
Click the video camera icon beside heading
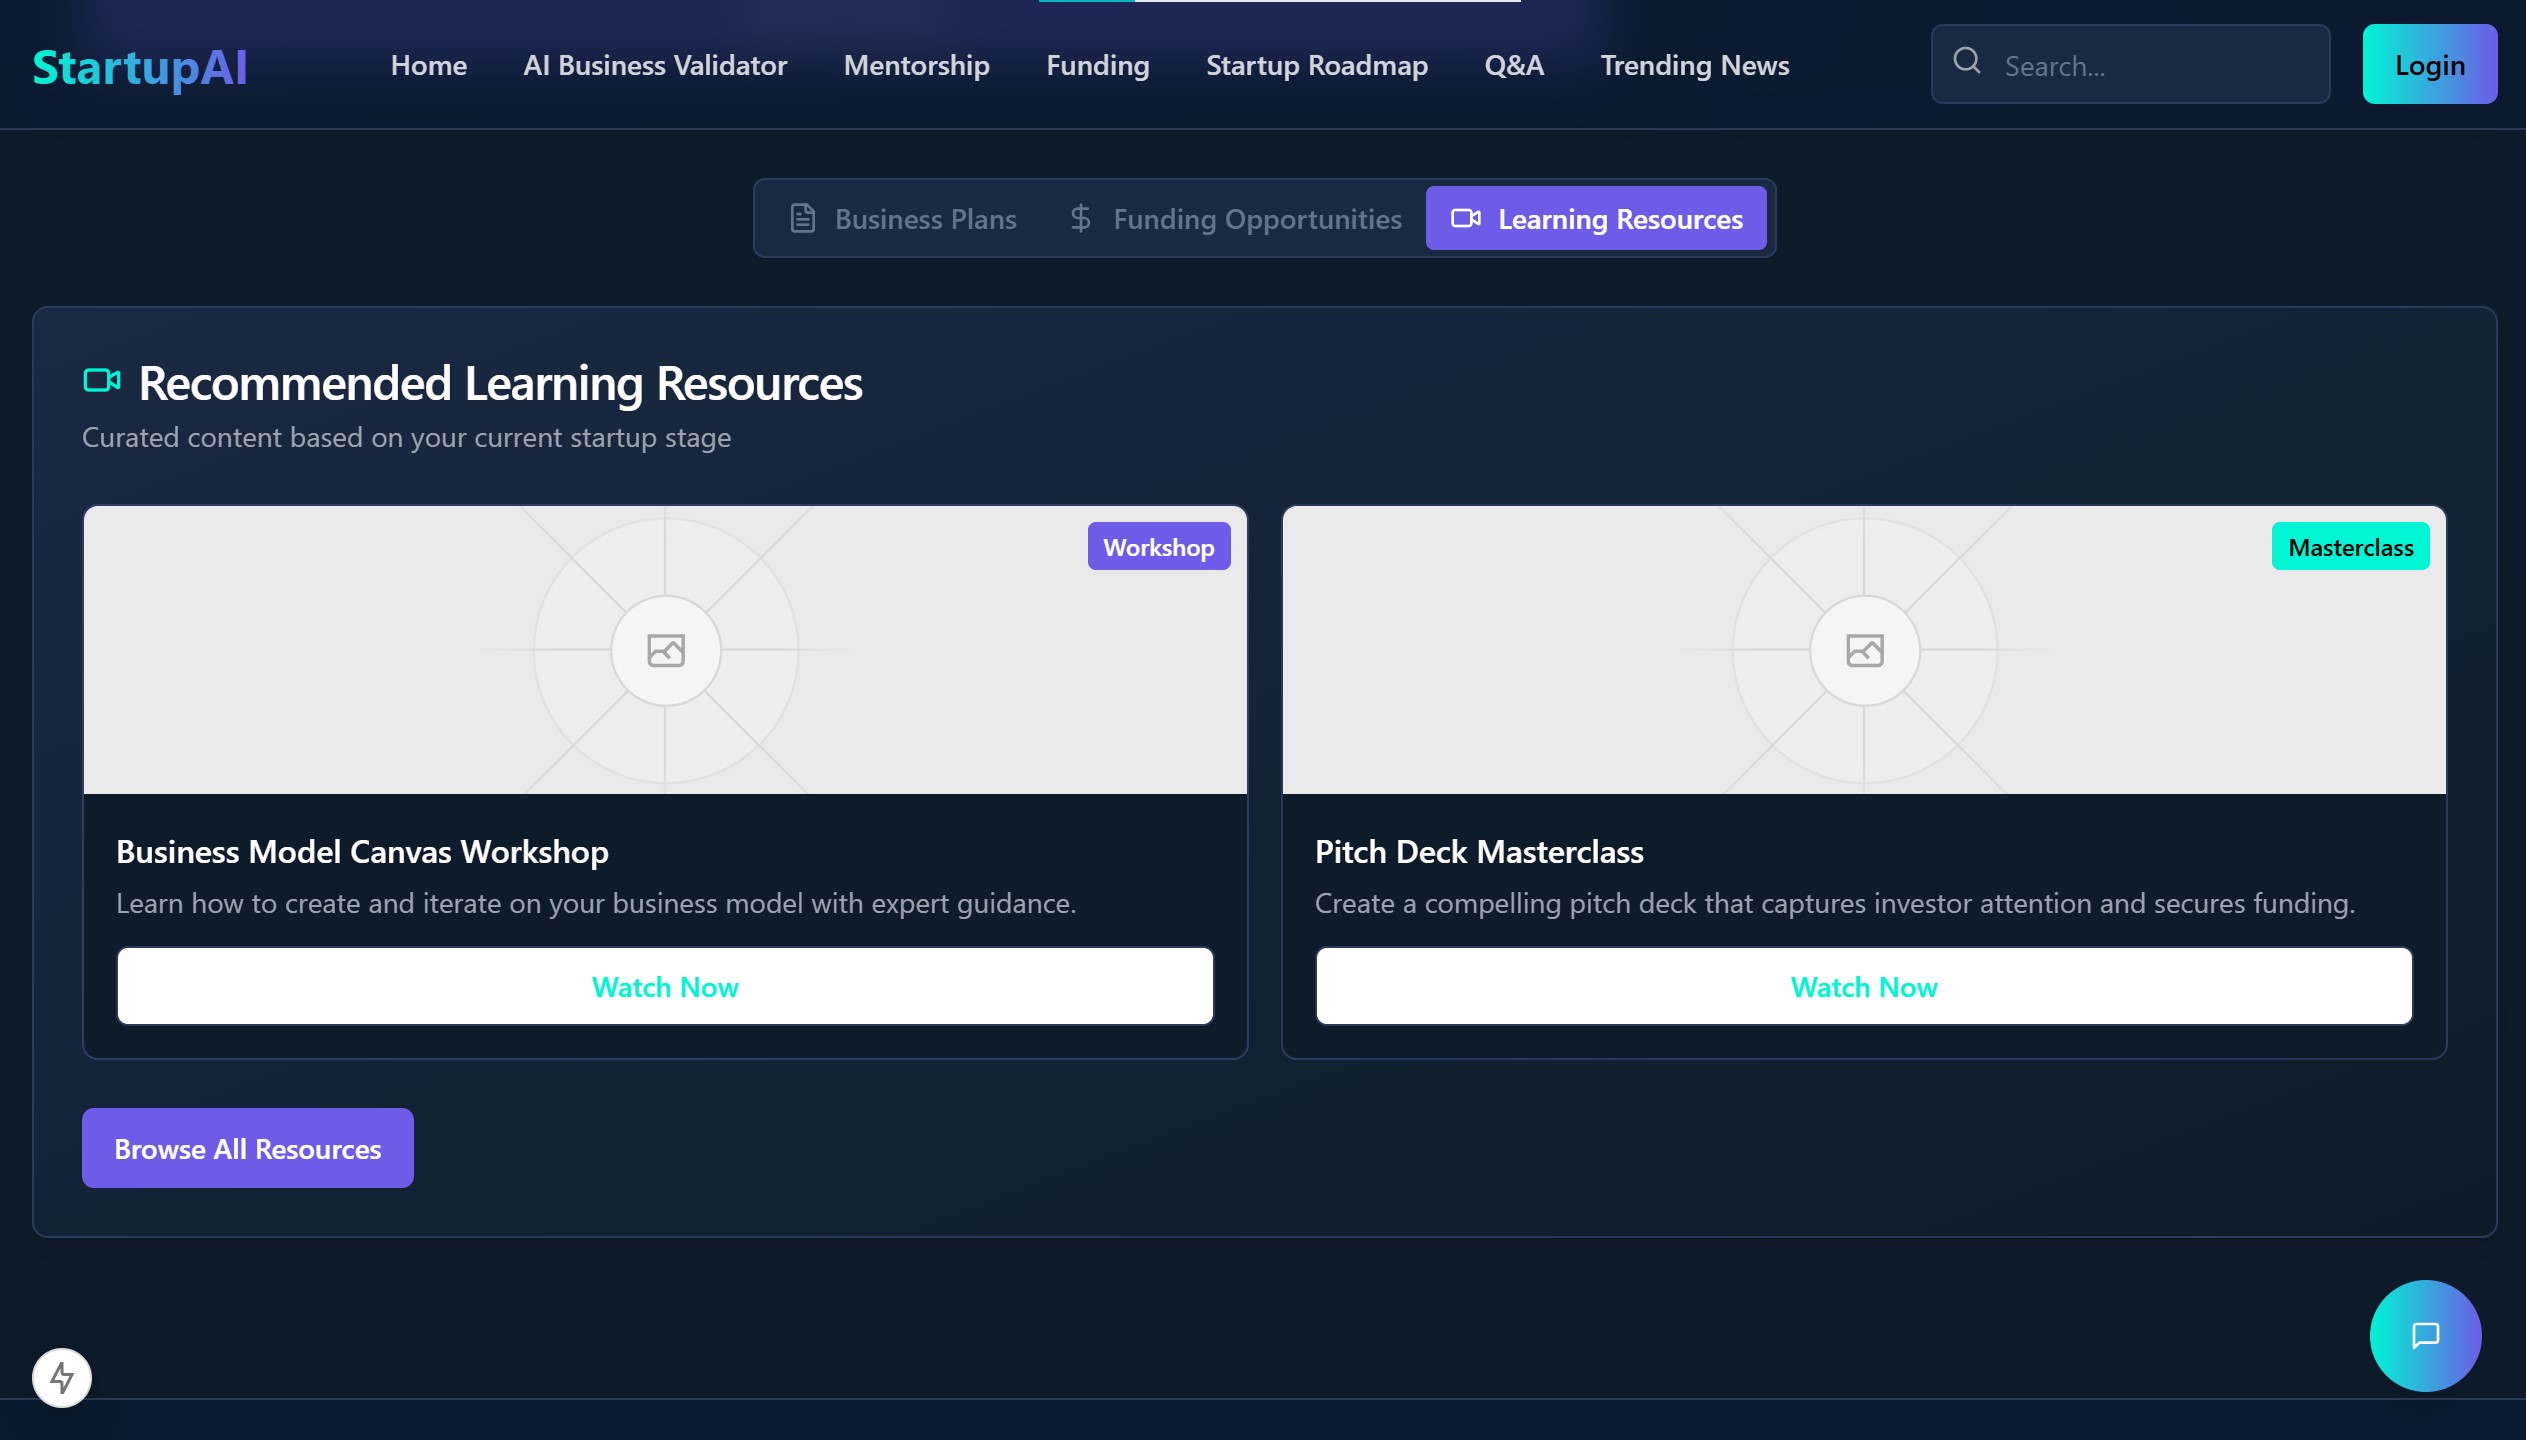[102, 381]
